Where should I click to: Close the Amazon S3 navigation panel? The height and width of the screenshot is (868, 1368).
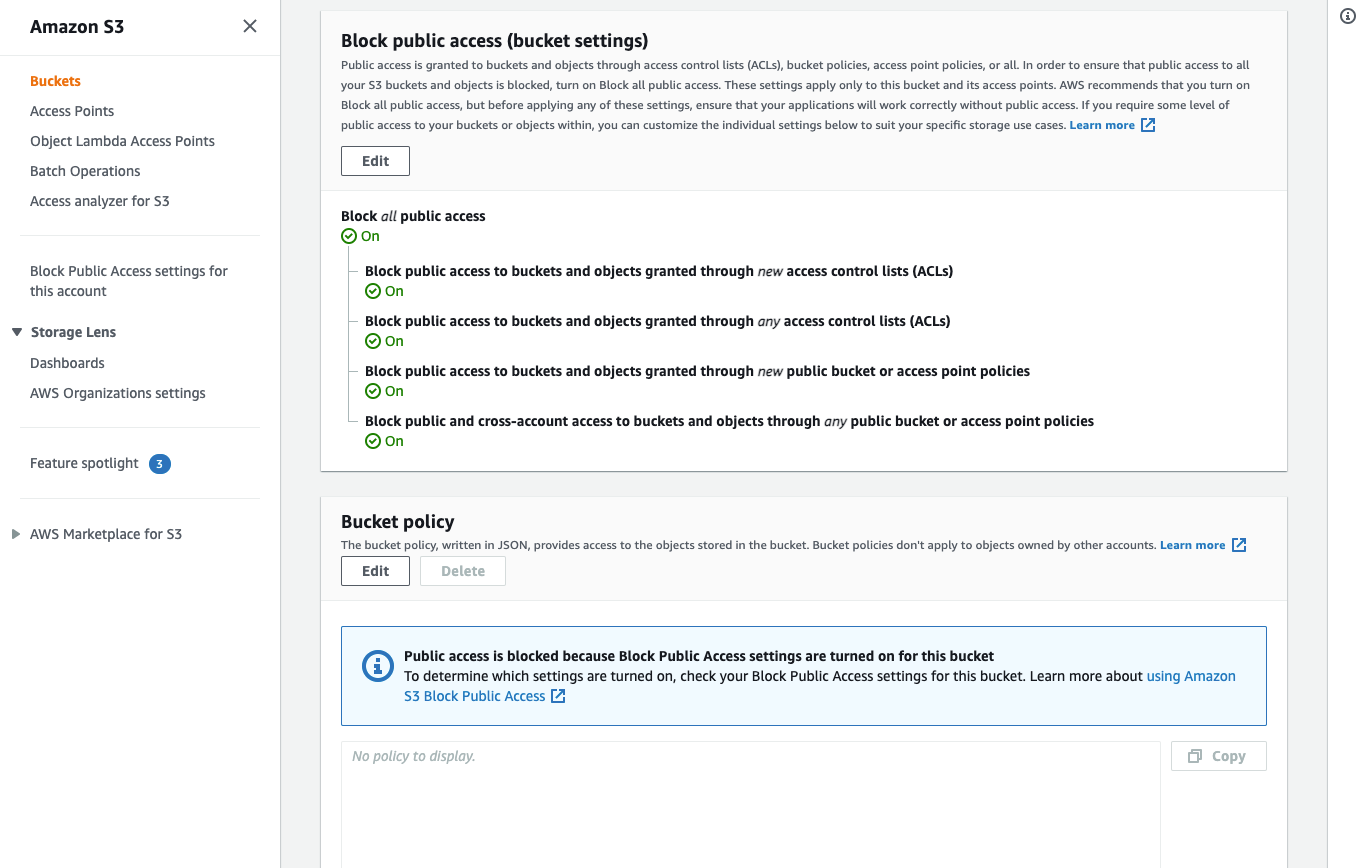[x=250, y=26]
